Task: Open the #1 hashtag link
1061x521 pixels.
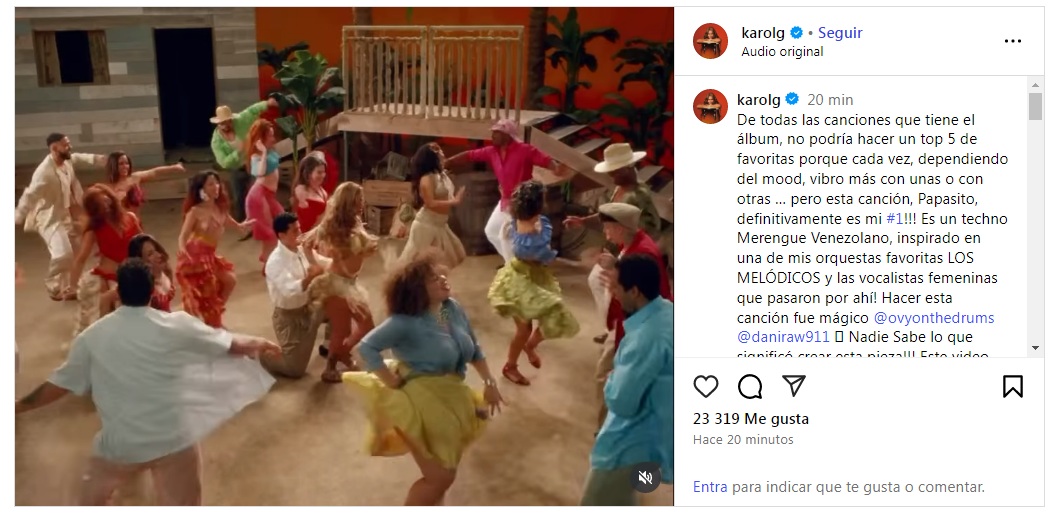Action: coord(894,219)
